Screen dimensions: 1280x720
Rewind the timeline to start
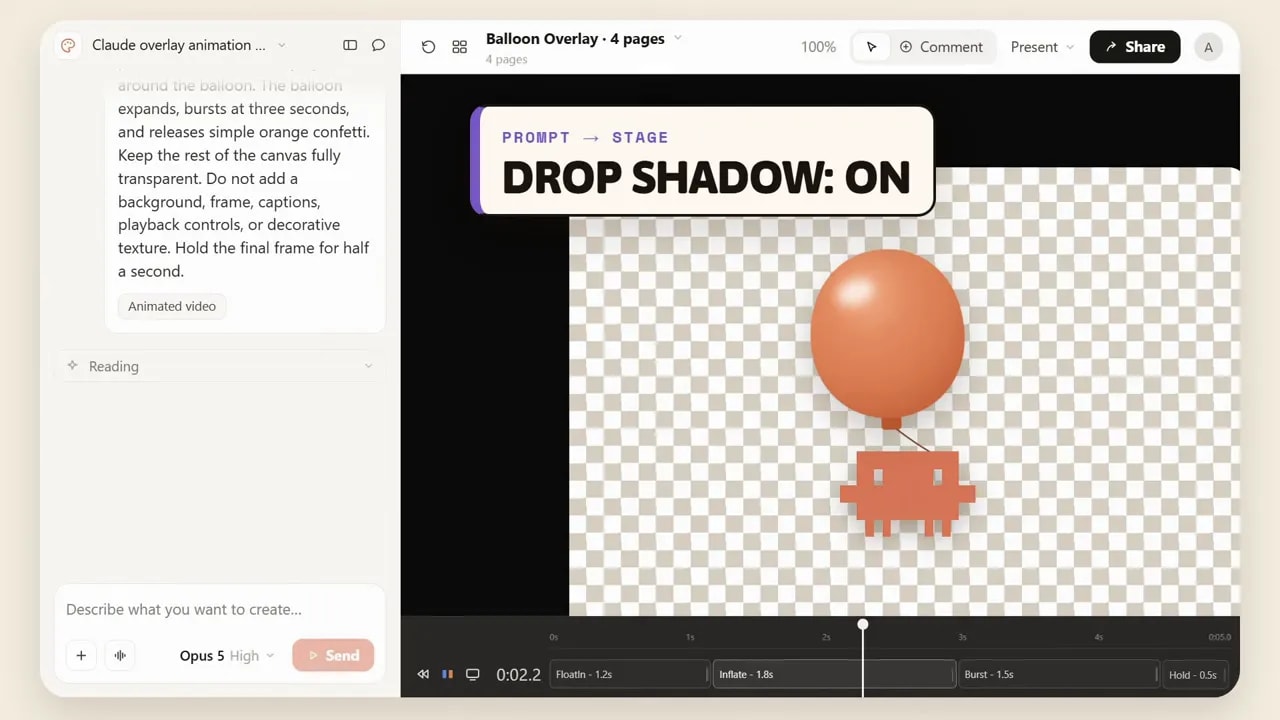click(x=423, y=674)
